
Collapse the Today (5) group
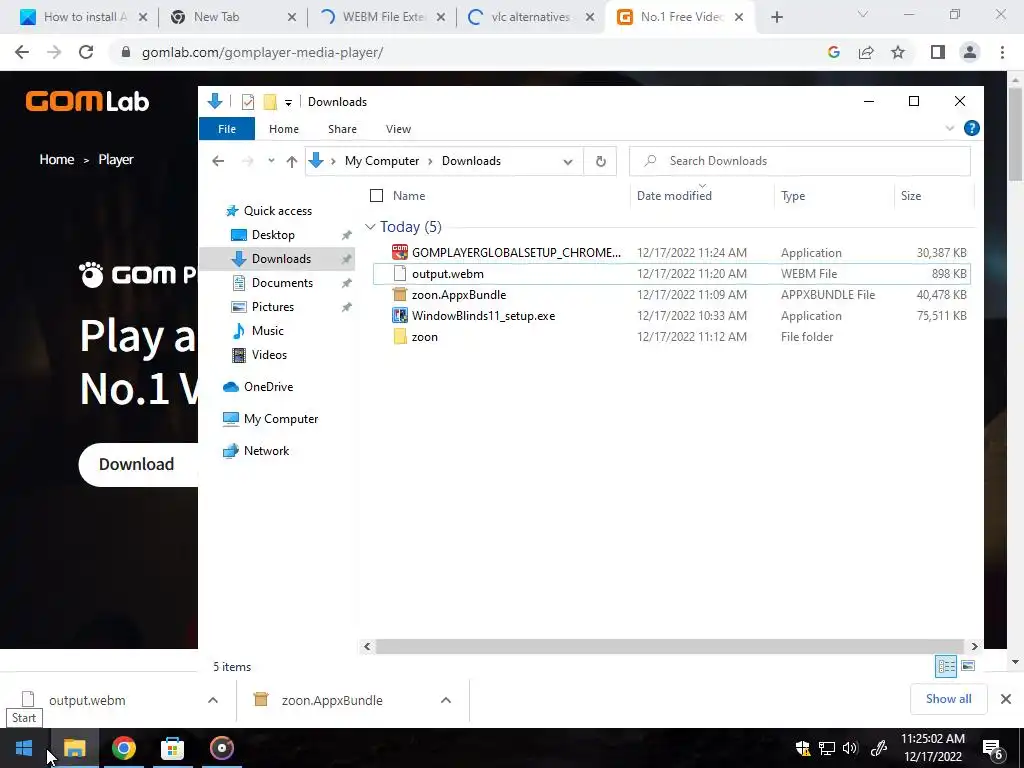point(370,227)
